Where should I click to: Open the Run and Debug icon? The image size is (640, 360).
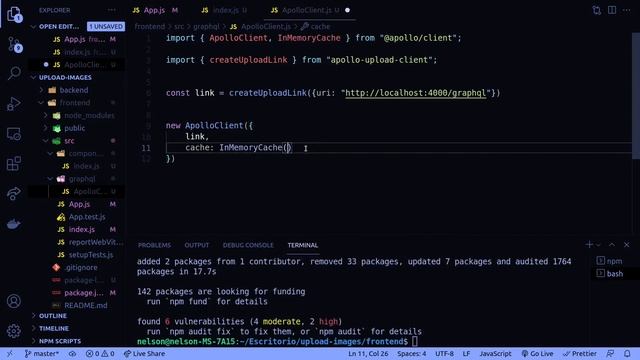click(13, 104)
